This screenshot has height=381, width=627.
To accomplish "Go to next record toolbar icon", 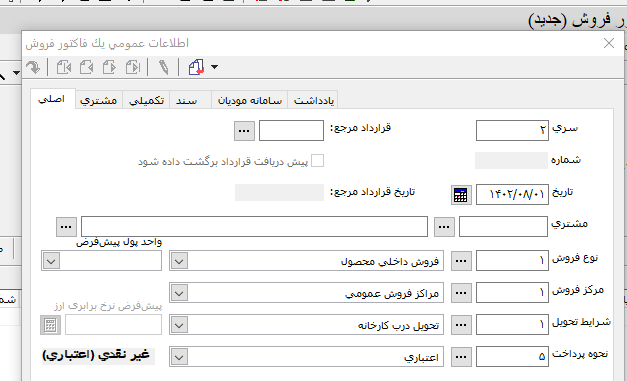I will [109, 67].
